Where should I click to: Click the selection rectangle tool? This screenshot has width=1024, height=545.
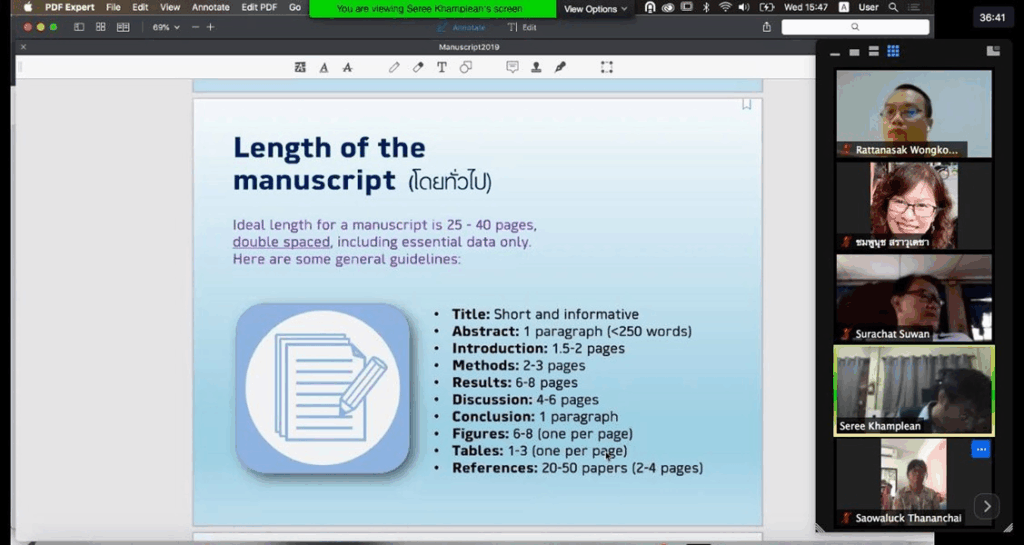coord(607,67)
